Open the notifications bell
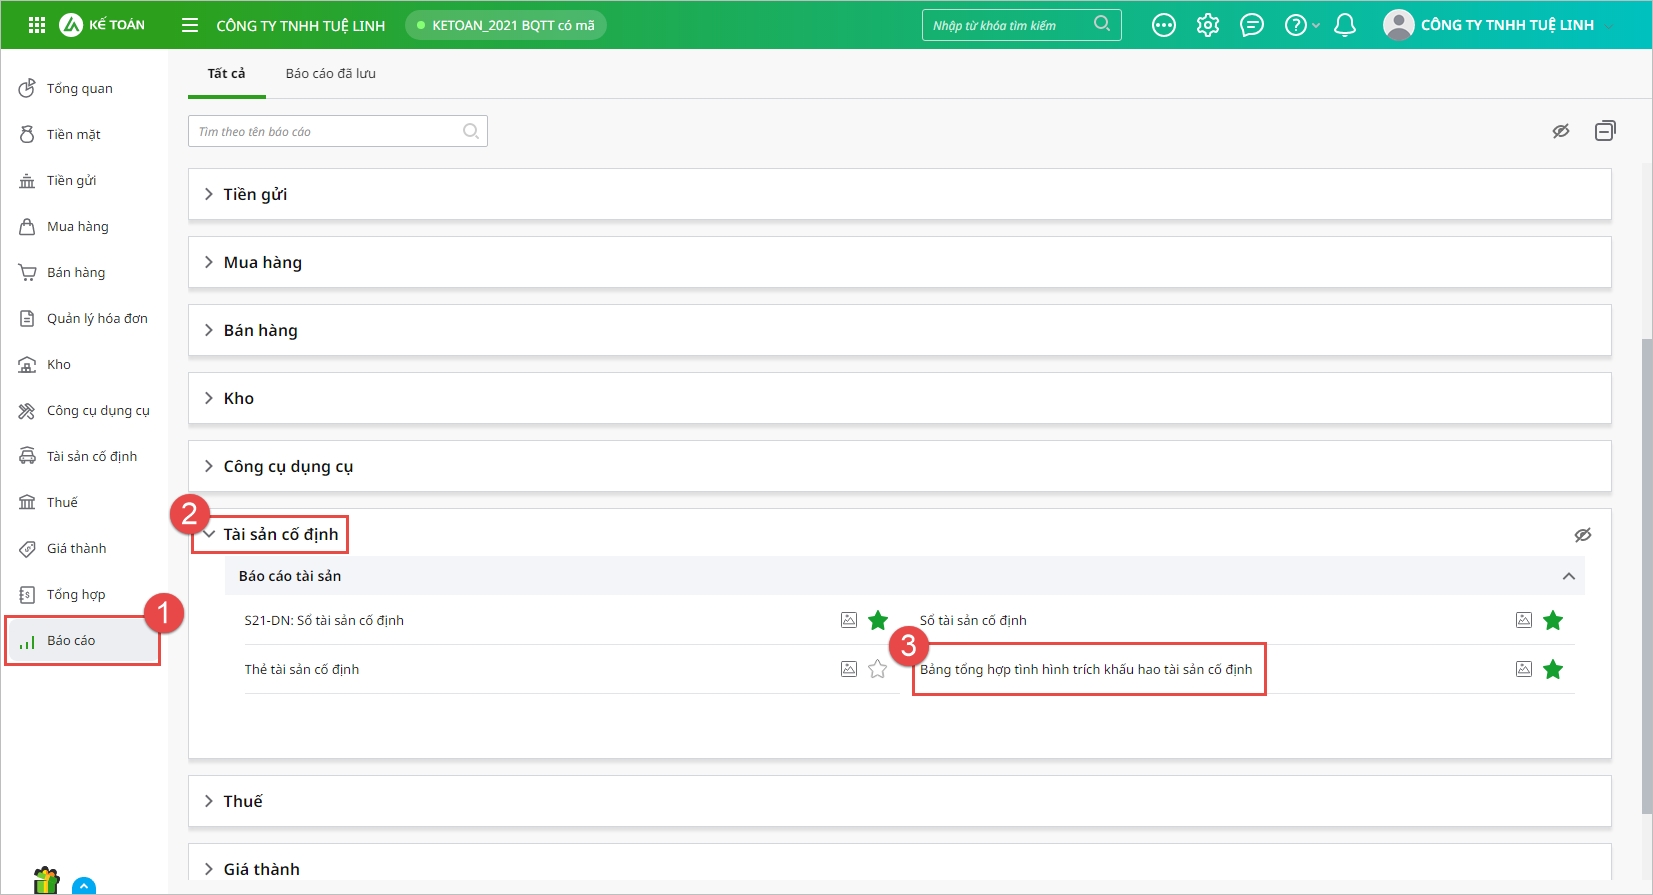The image size is (1653, 895). (1345, 25)
